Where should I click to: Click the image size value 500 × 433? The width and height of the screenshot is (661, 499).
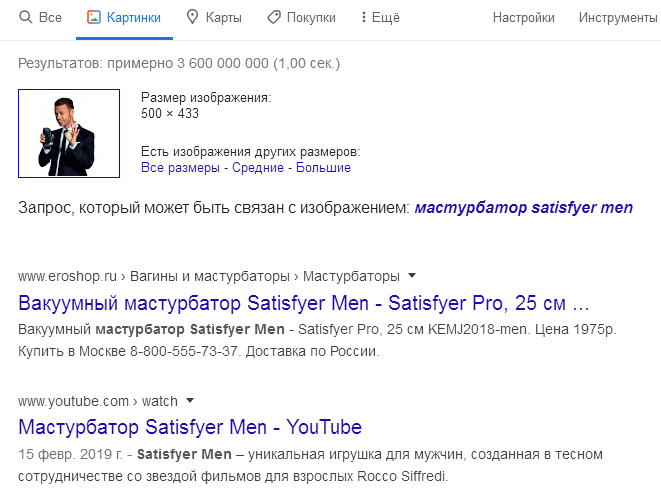tap(170, 113)
